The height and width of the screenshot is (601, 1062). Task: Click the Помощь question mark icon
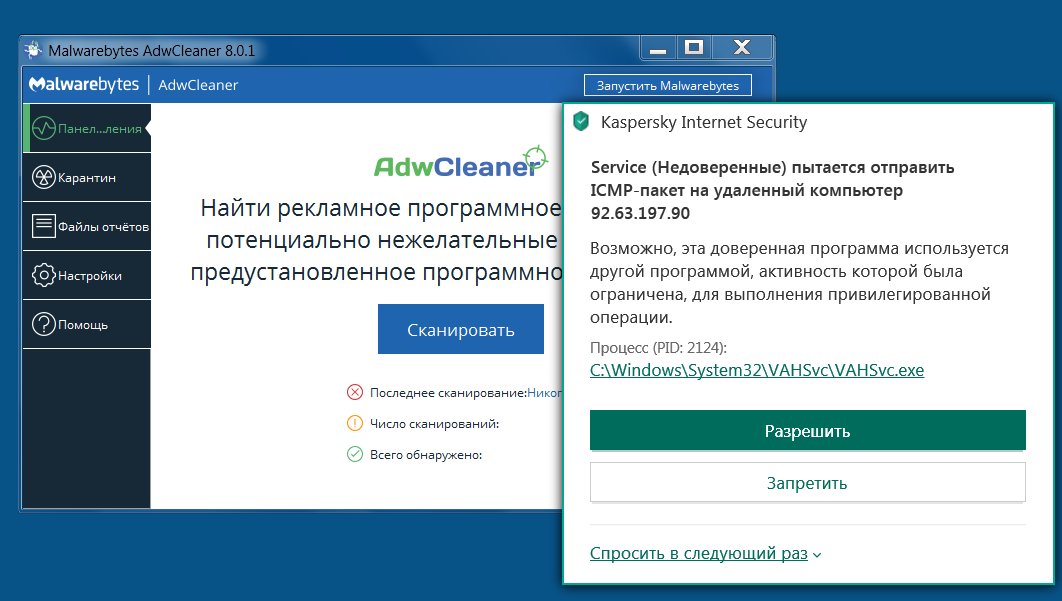pos(44,325)
